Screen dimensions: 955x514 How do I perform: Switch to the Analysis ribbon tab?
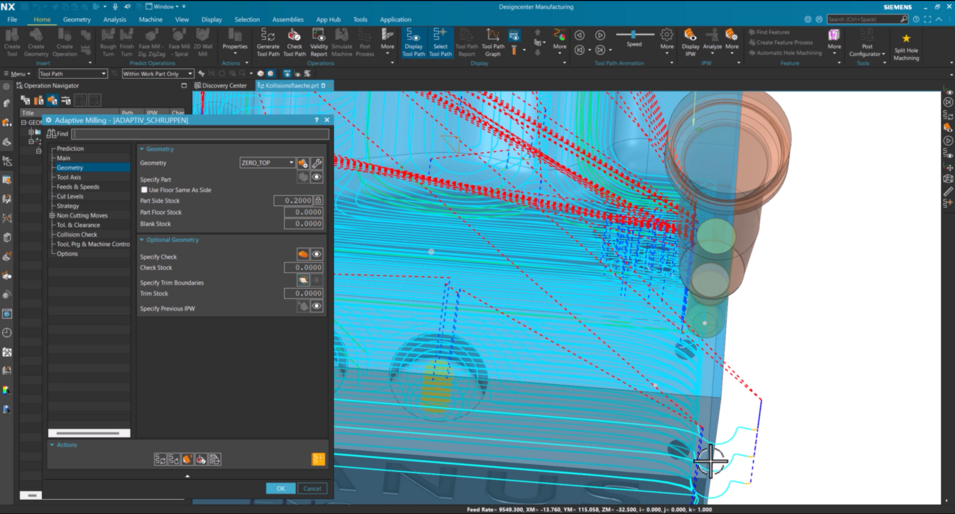point(115,19)
